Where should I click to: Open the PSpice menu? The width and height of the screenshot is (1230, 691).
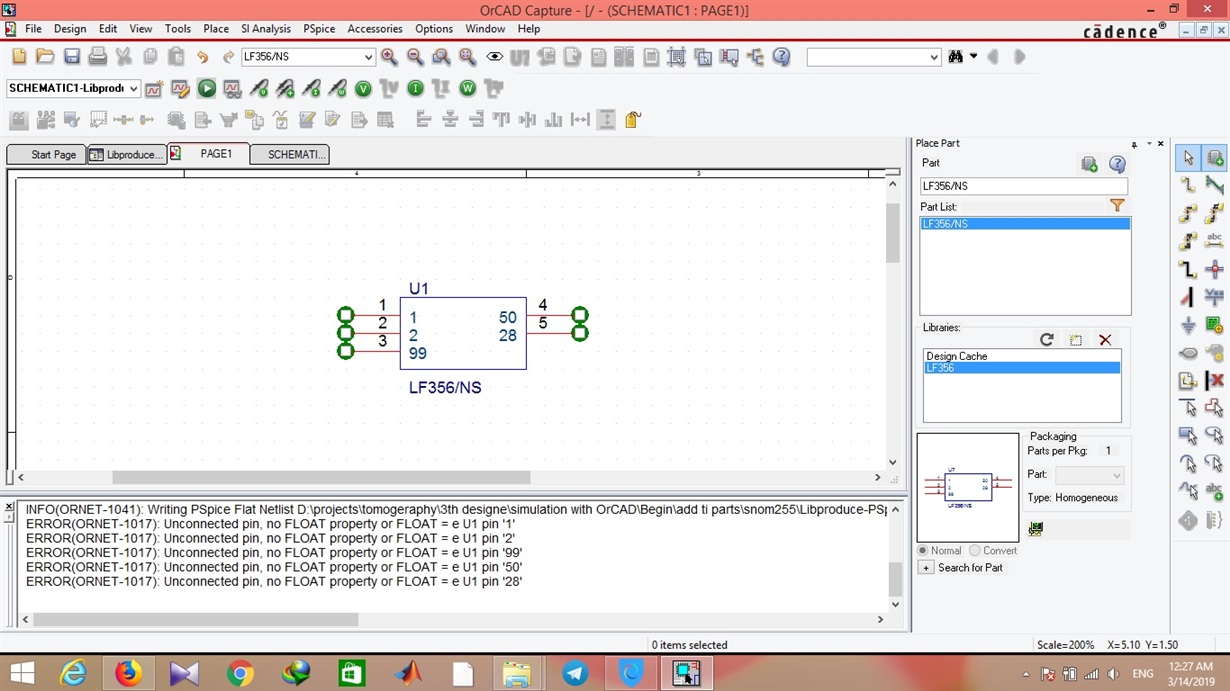319,29
